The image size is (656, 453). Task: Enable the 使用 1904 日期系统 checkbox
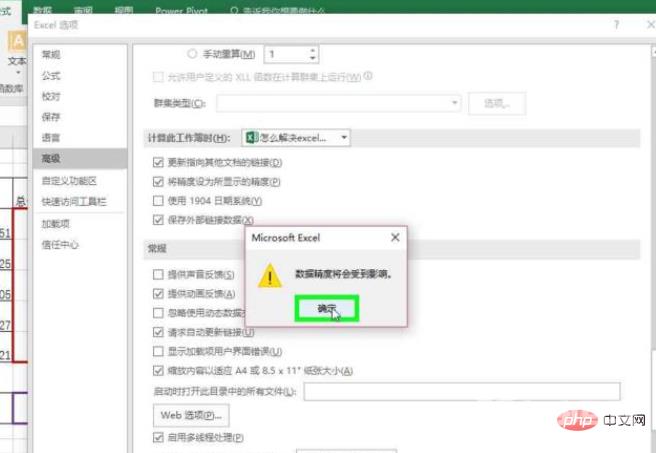157,201
